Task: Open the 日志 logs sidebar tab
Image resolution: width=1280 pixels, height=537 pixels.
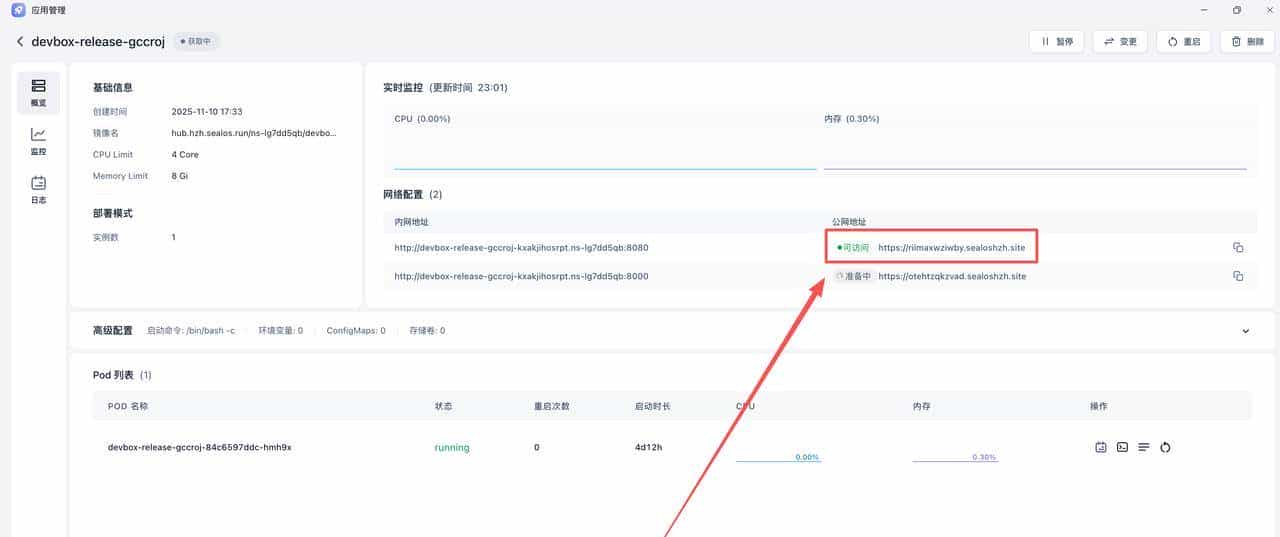Action: tap(38, 190)
